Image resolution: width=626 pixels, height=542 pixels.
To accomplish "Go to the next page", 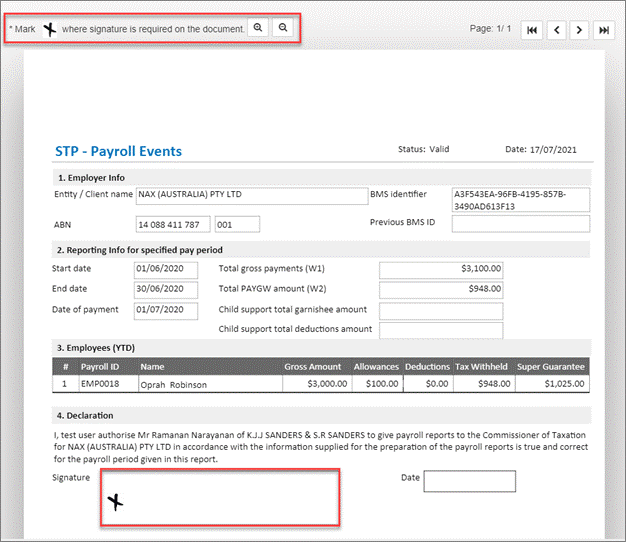I will [580, 30].
